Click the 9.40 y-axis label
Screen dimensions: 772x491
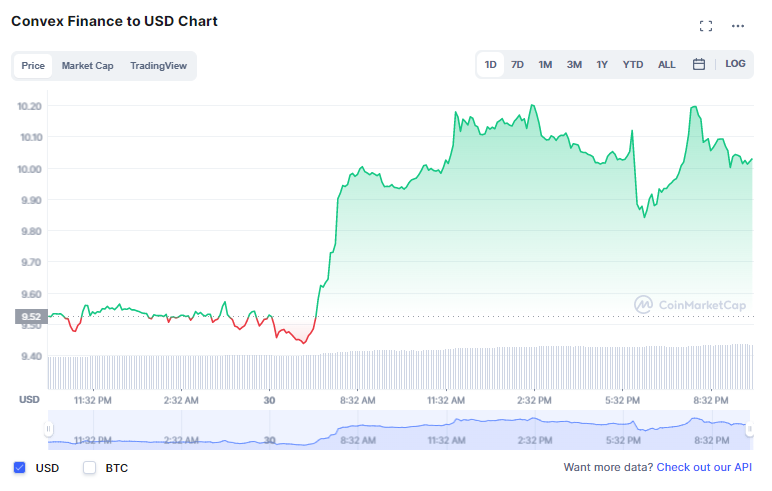click(x=32, y=356)
